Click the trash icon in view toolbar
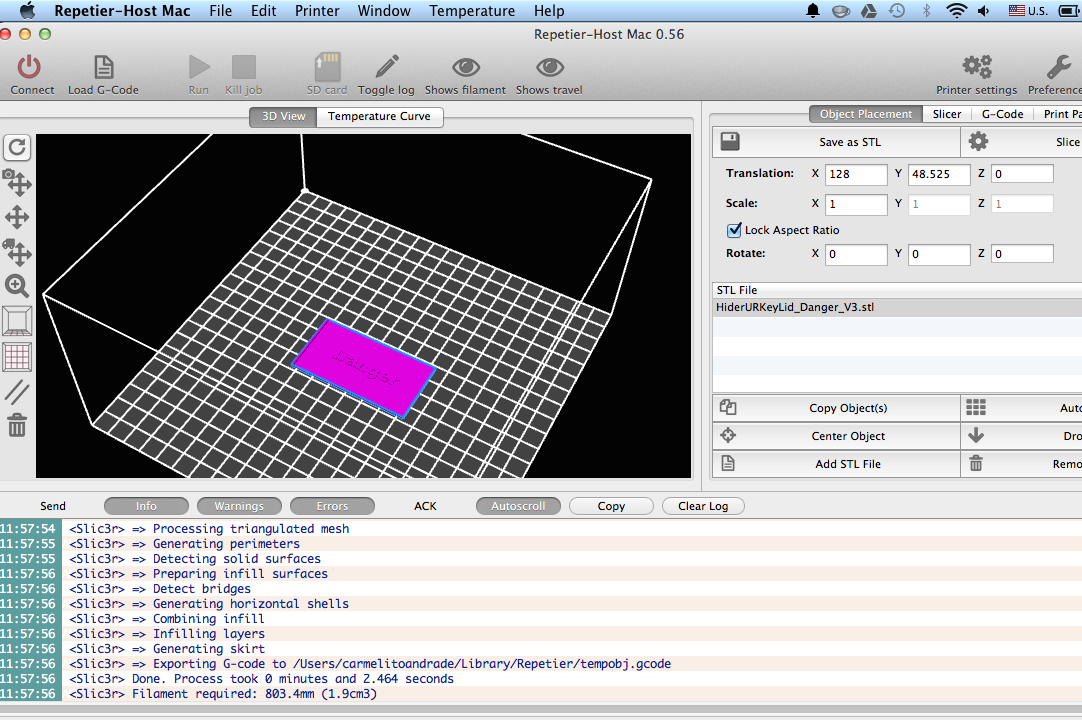Viewport: 1082px width, 720px height. coord(17,425)
